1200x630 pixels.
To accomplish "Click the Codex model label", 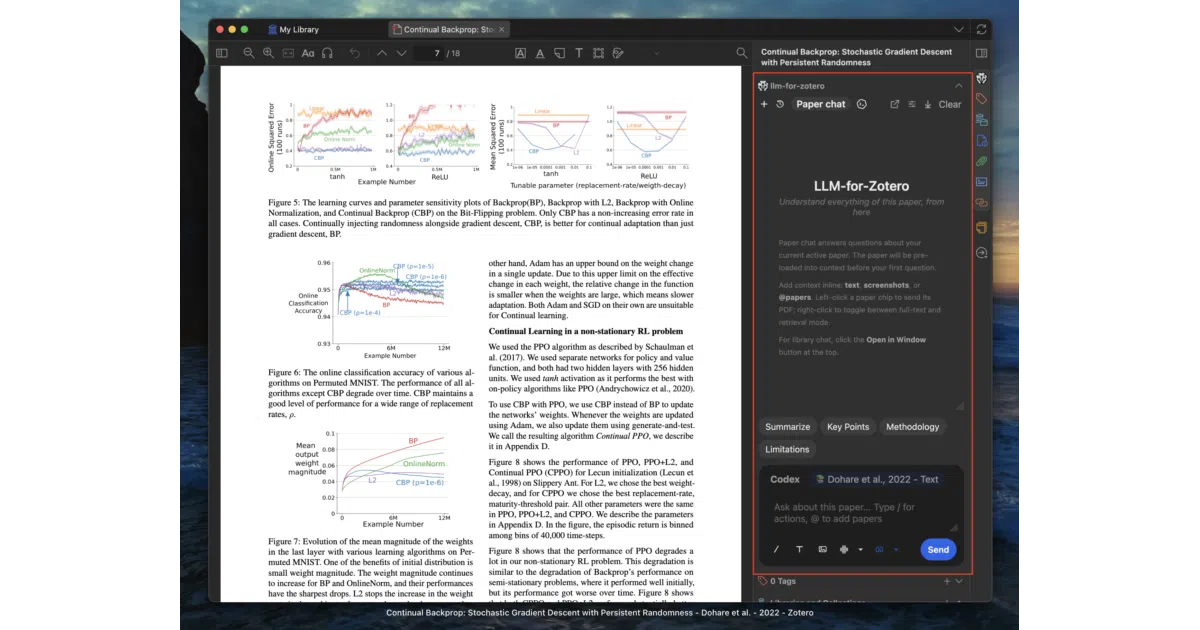I will point(785,479).
